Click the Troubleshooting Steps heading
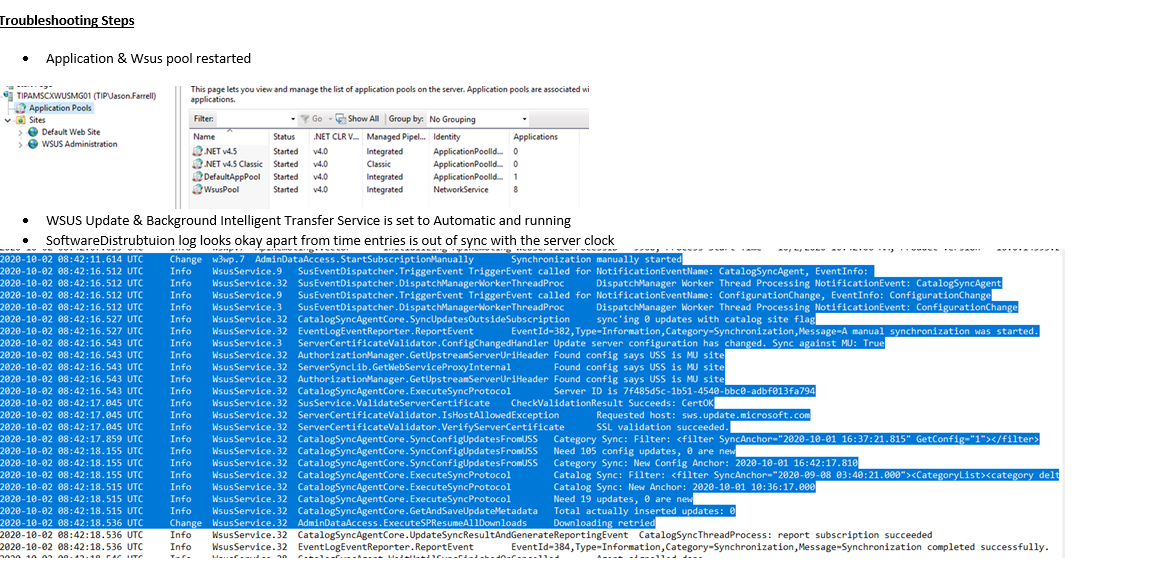The width and height of the screenshot is (1155, 580). [66, 20]
